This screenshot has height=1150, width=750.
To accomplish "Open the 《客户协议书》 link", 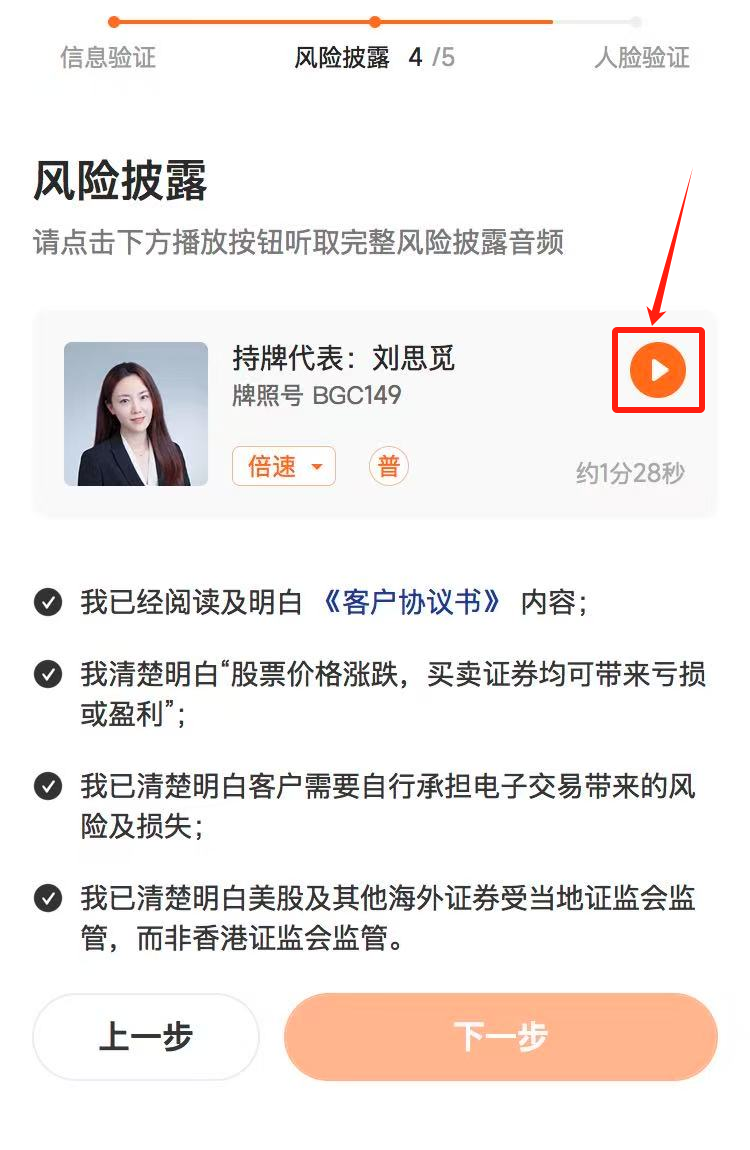I will tap(412, 602).
